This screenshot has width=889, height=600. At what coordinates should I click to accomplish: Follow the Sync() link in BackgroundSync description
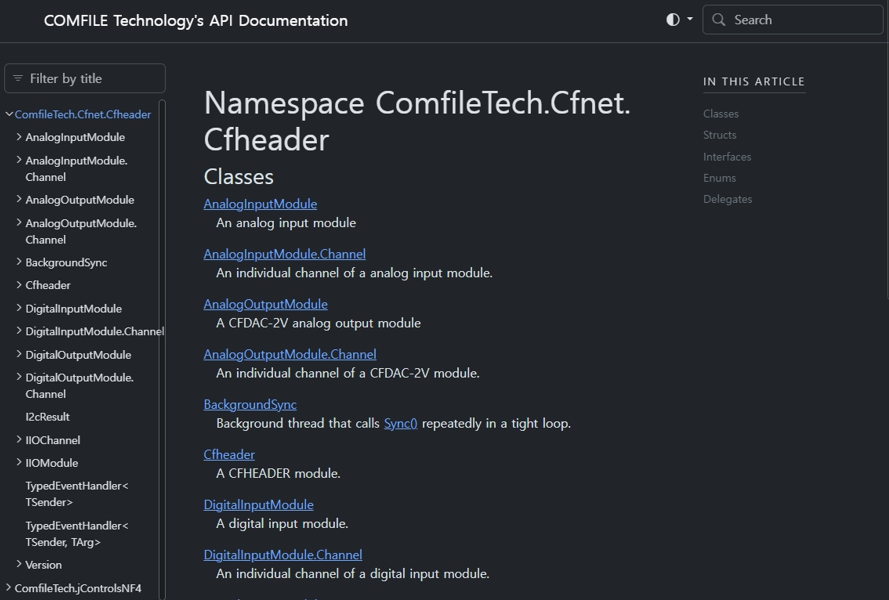pos(400,424)
